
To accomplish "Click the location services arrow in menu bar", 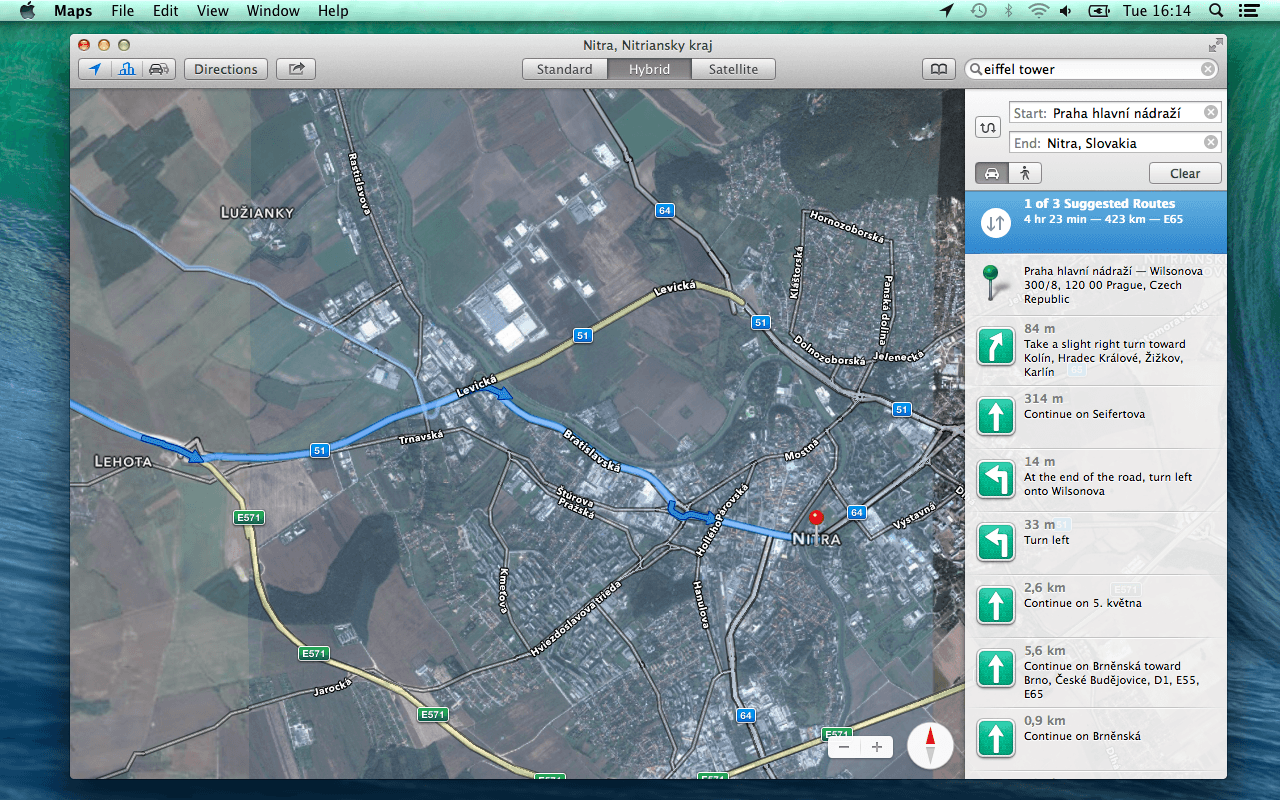I will click(x=947, y=11).
